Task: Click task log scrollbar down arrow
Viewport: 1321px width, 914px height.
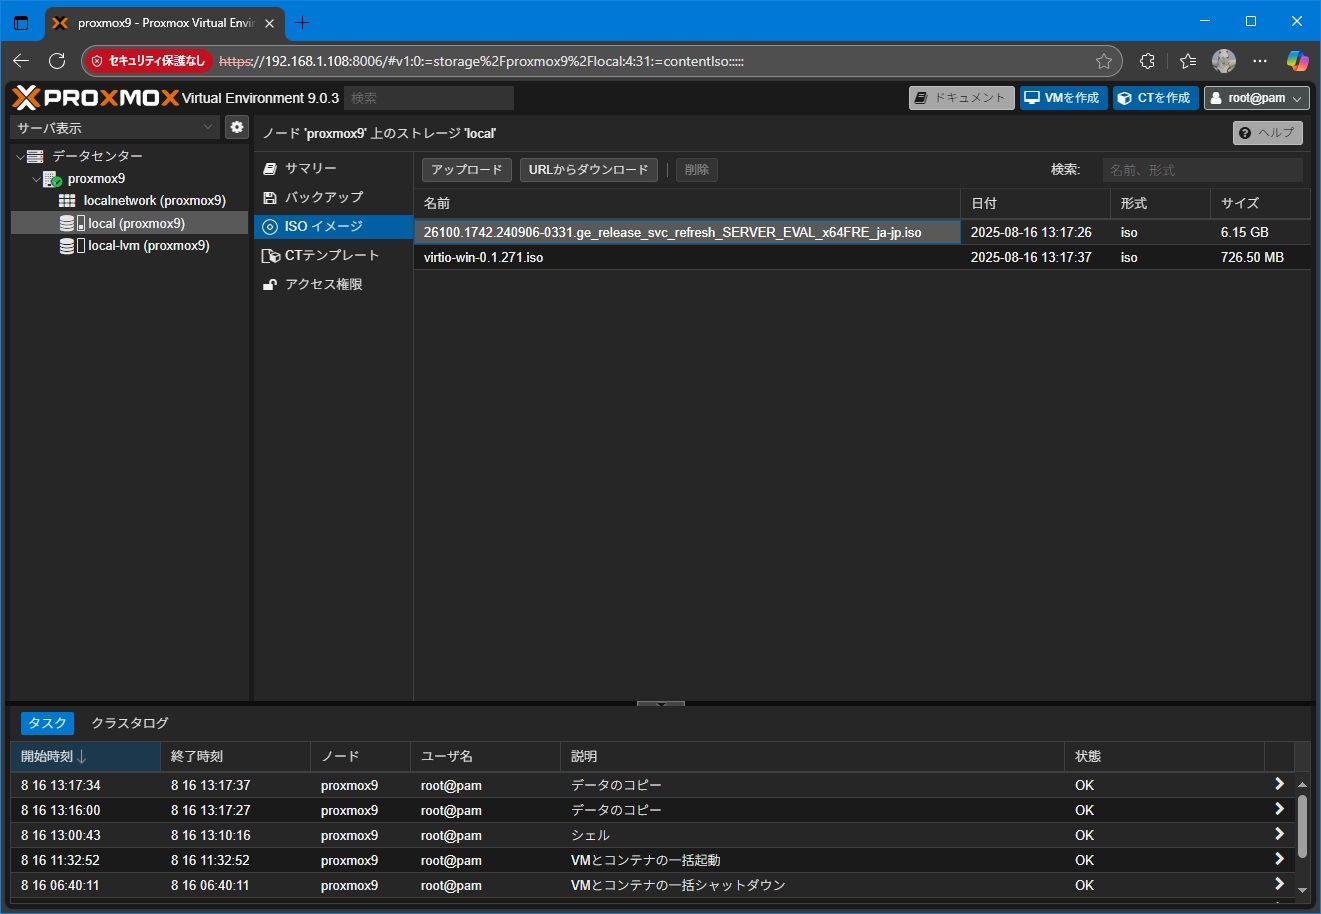Action: pos(1302,890)
